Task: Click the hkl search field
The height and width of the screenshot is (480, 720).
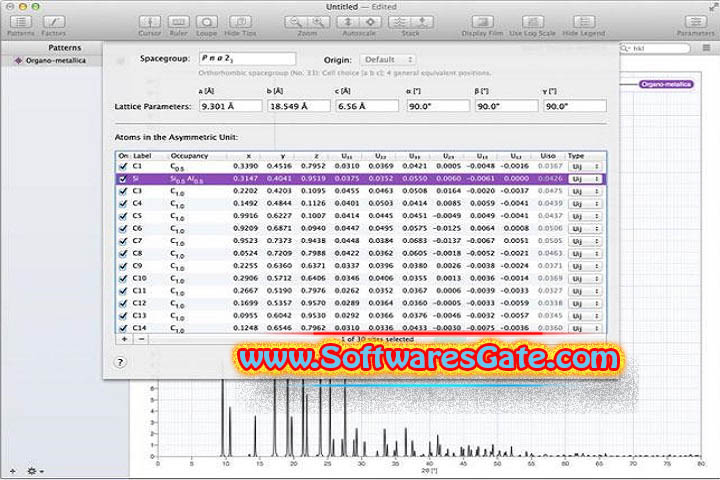Action: [655, 48]
